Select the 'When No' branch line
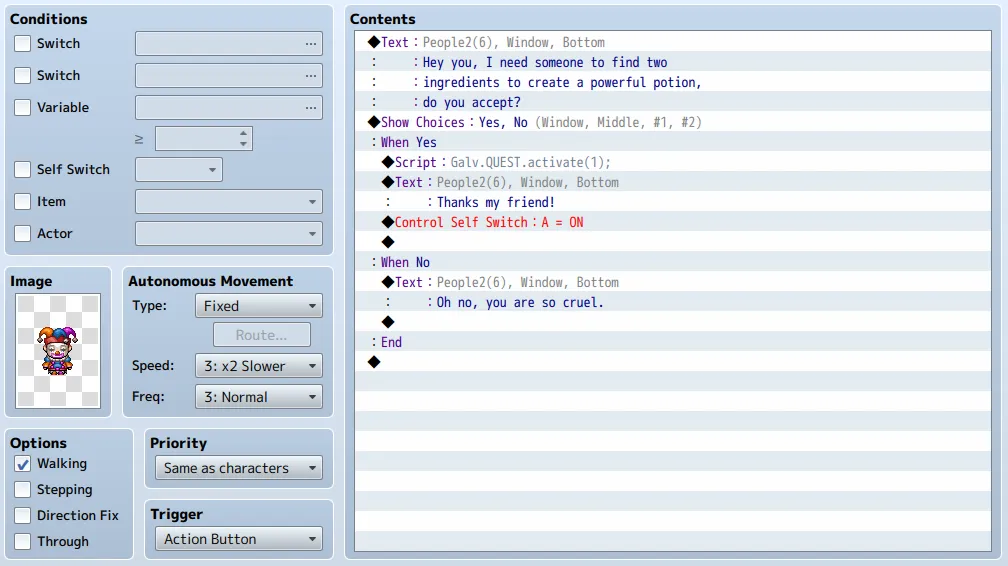 [672, 262]
